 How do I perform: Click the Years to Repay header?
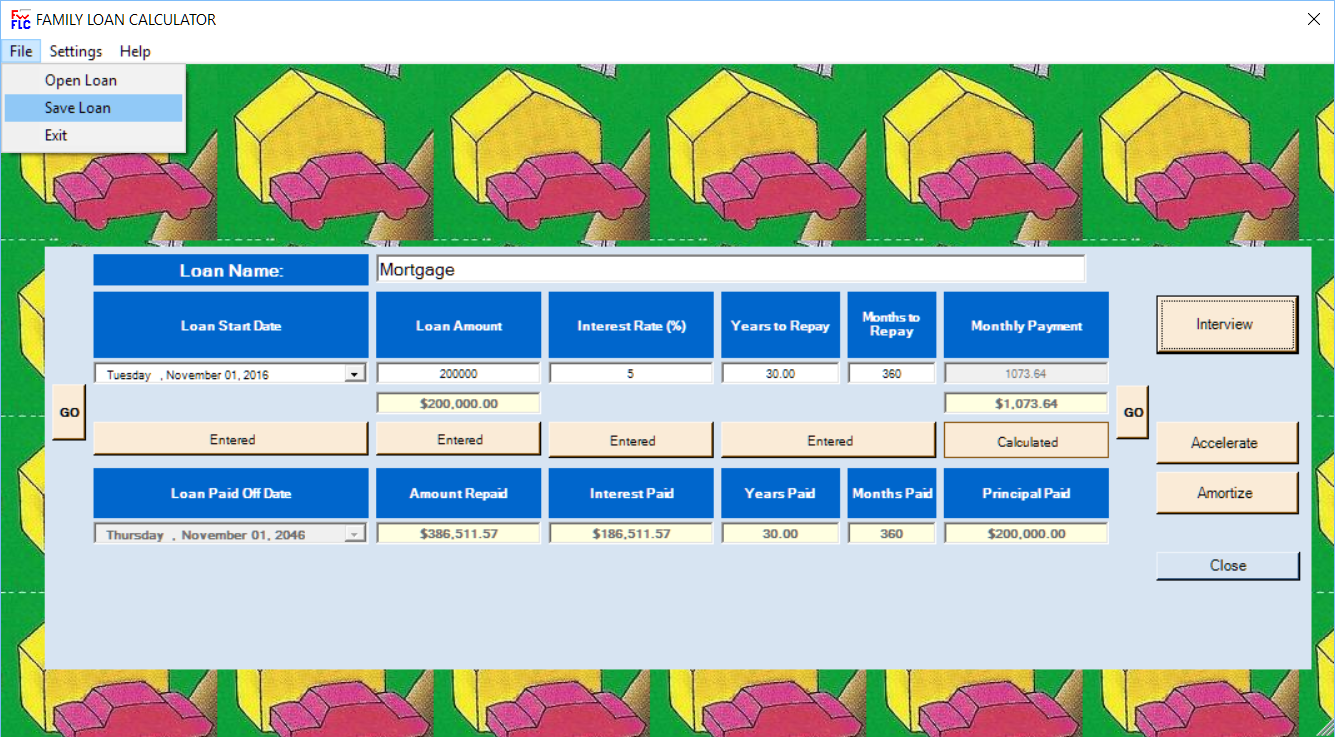point(780,325)
